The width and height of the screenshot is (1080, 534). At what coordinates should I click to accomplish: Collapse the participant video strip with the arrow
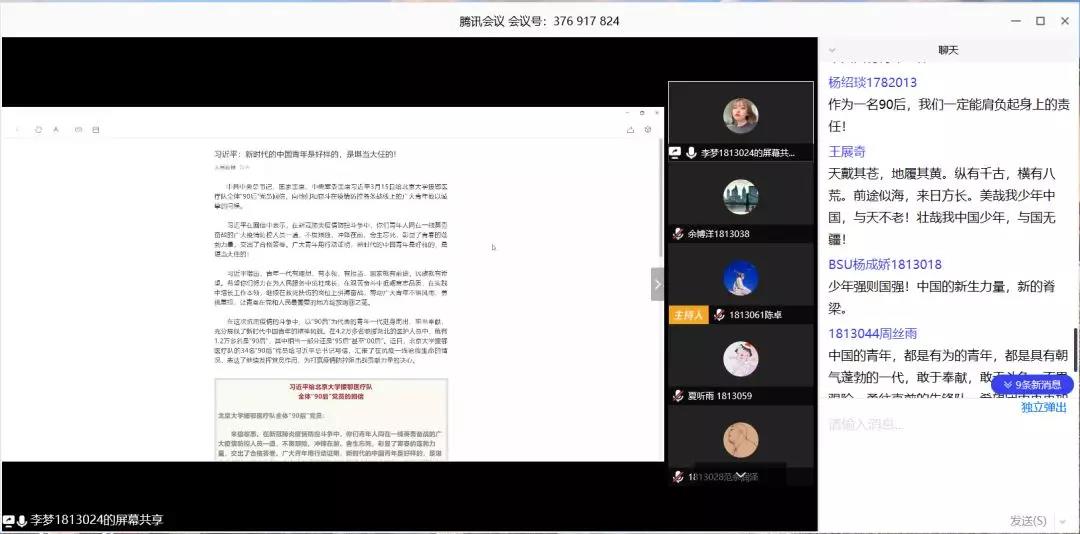tap(657, 284)
